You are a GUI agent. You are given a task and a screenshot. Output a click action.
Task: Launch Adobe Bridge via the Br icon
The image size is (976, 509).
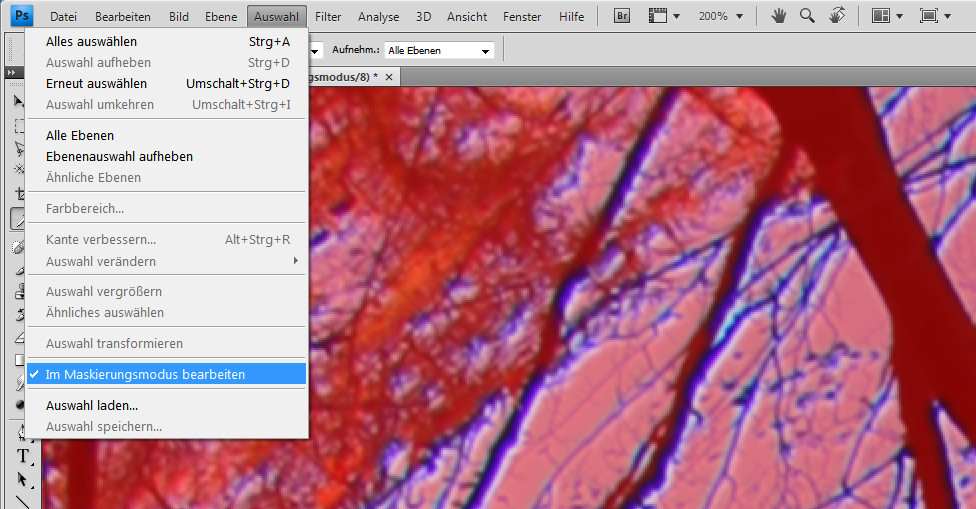tap(621, 16)
